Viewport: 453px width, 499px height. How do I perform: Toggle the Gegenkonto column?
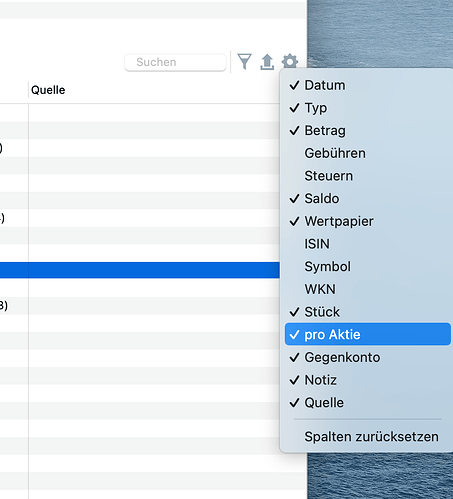[x=368, y=357]
